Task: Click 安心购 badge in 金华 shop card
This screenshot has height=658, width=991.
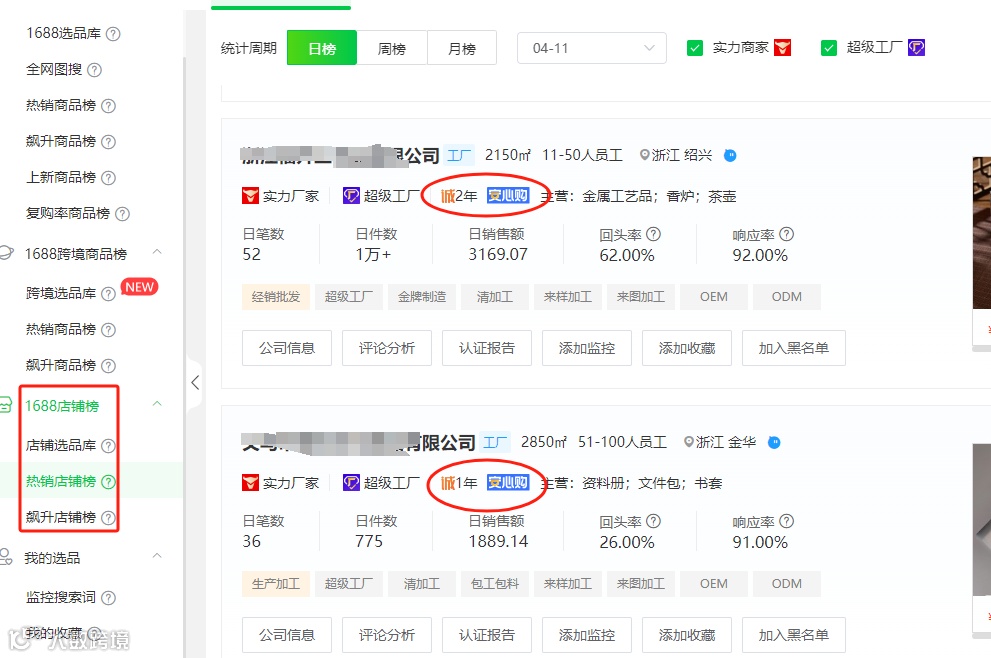Action: click(508, 483)
